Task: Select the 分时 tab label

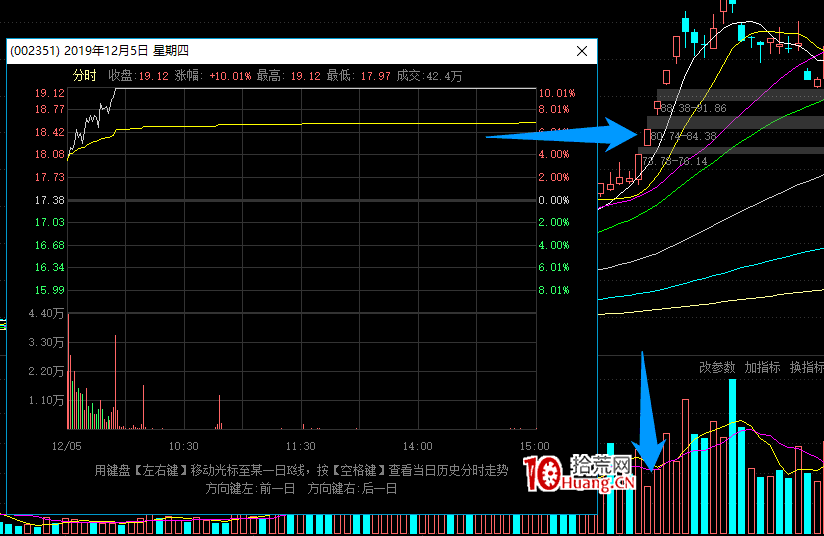Action: click(x=85, y=75)
